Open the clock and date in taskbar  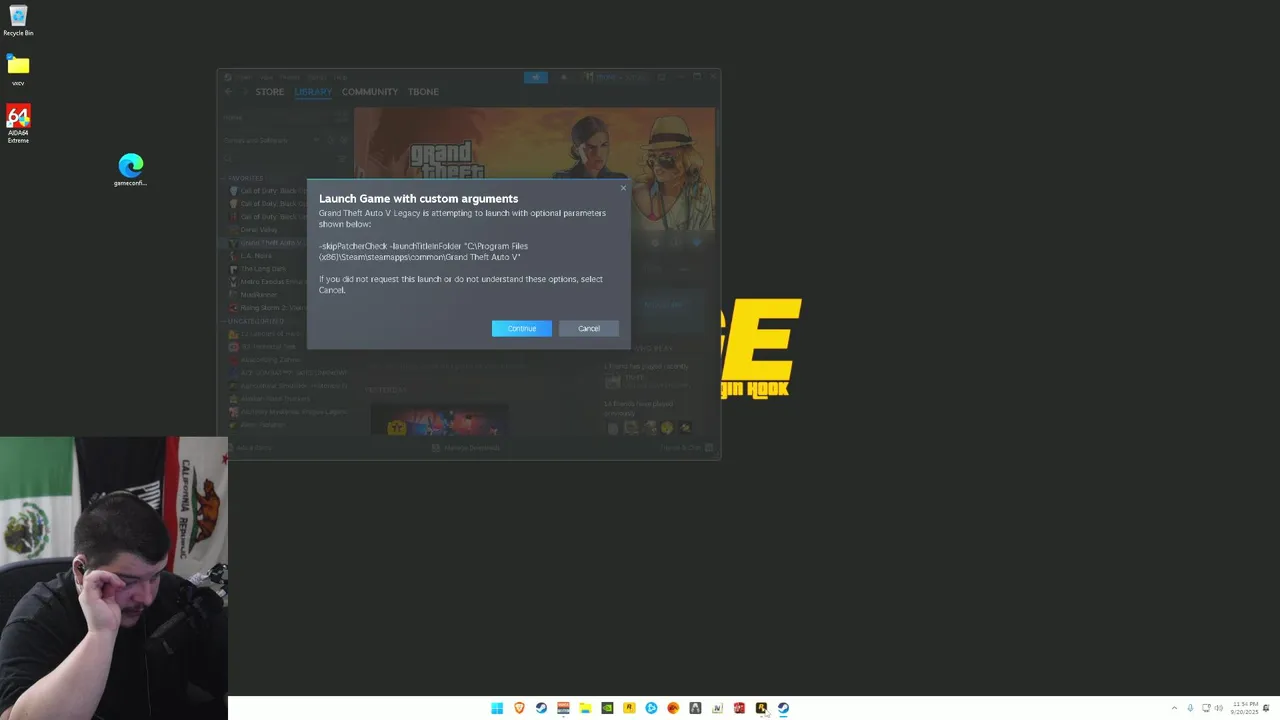coord(1245,708)
